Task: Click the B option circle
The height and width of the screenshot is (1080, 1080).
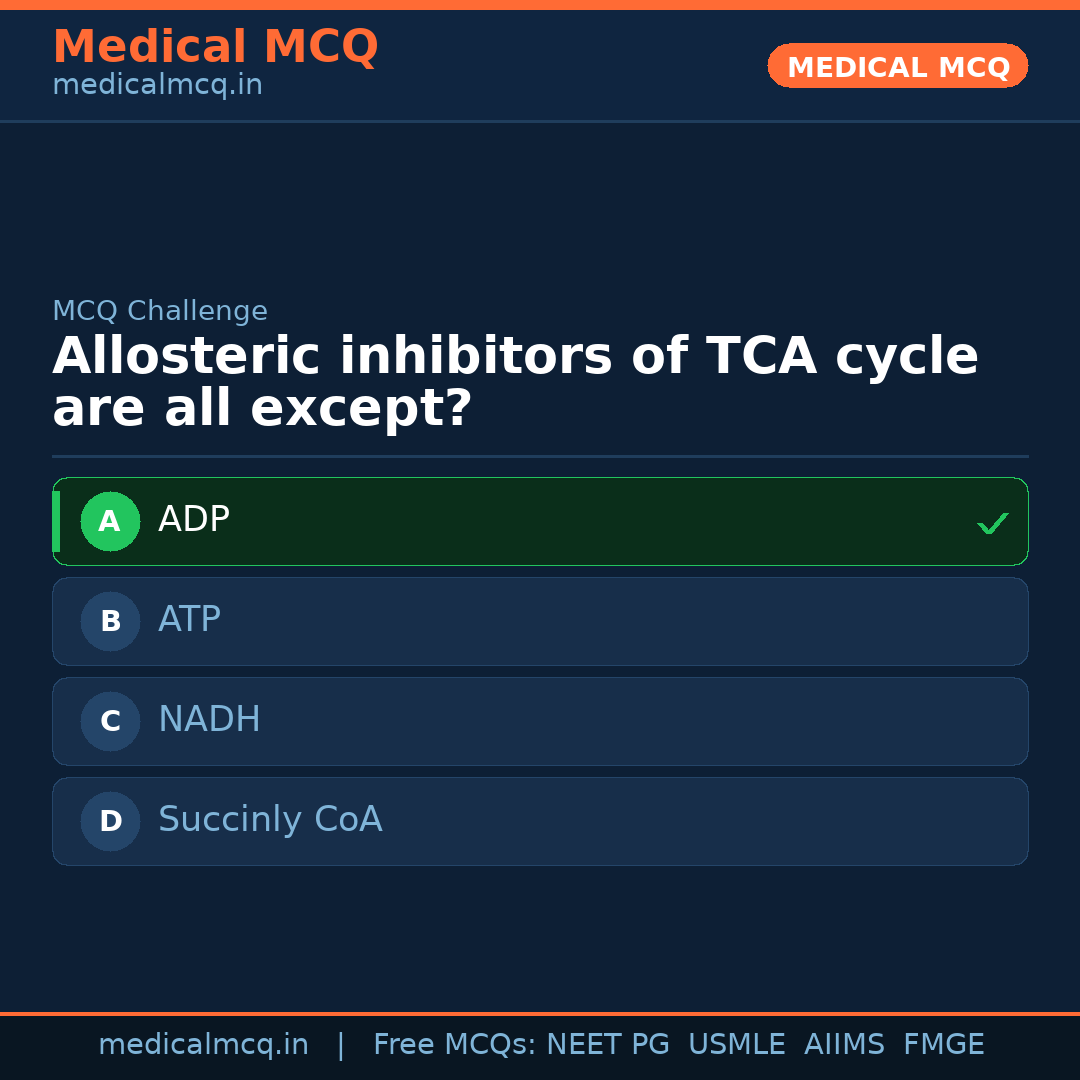Action: coord(110,621)
